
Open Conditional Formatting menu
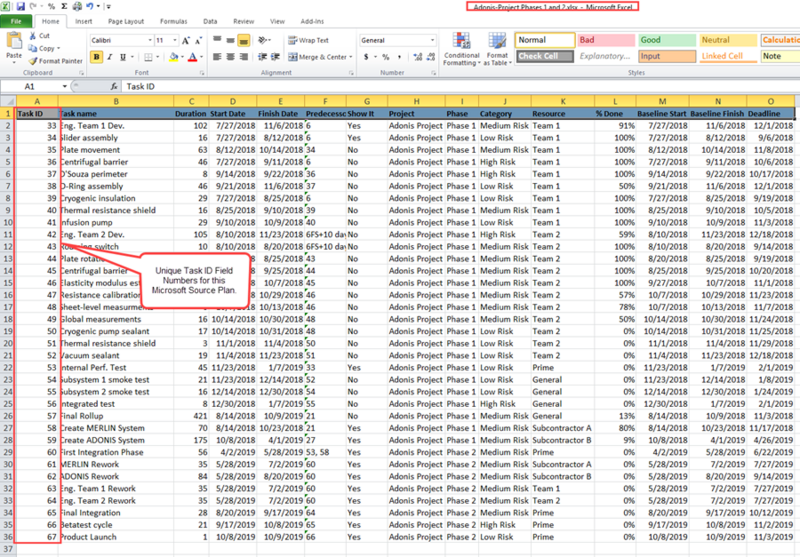click(x=462, y=48)
